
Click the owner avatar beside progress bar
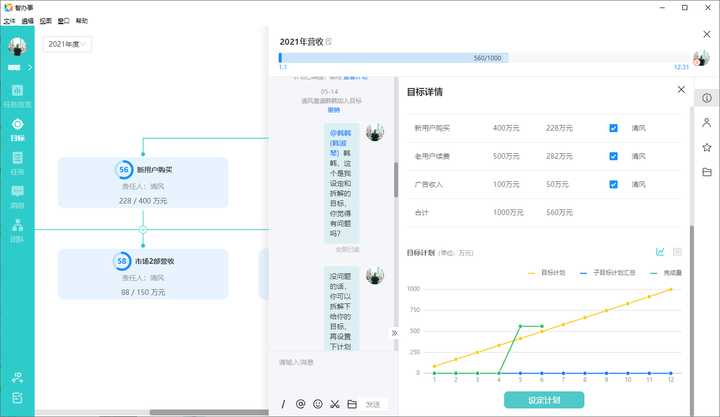701,59
